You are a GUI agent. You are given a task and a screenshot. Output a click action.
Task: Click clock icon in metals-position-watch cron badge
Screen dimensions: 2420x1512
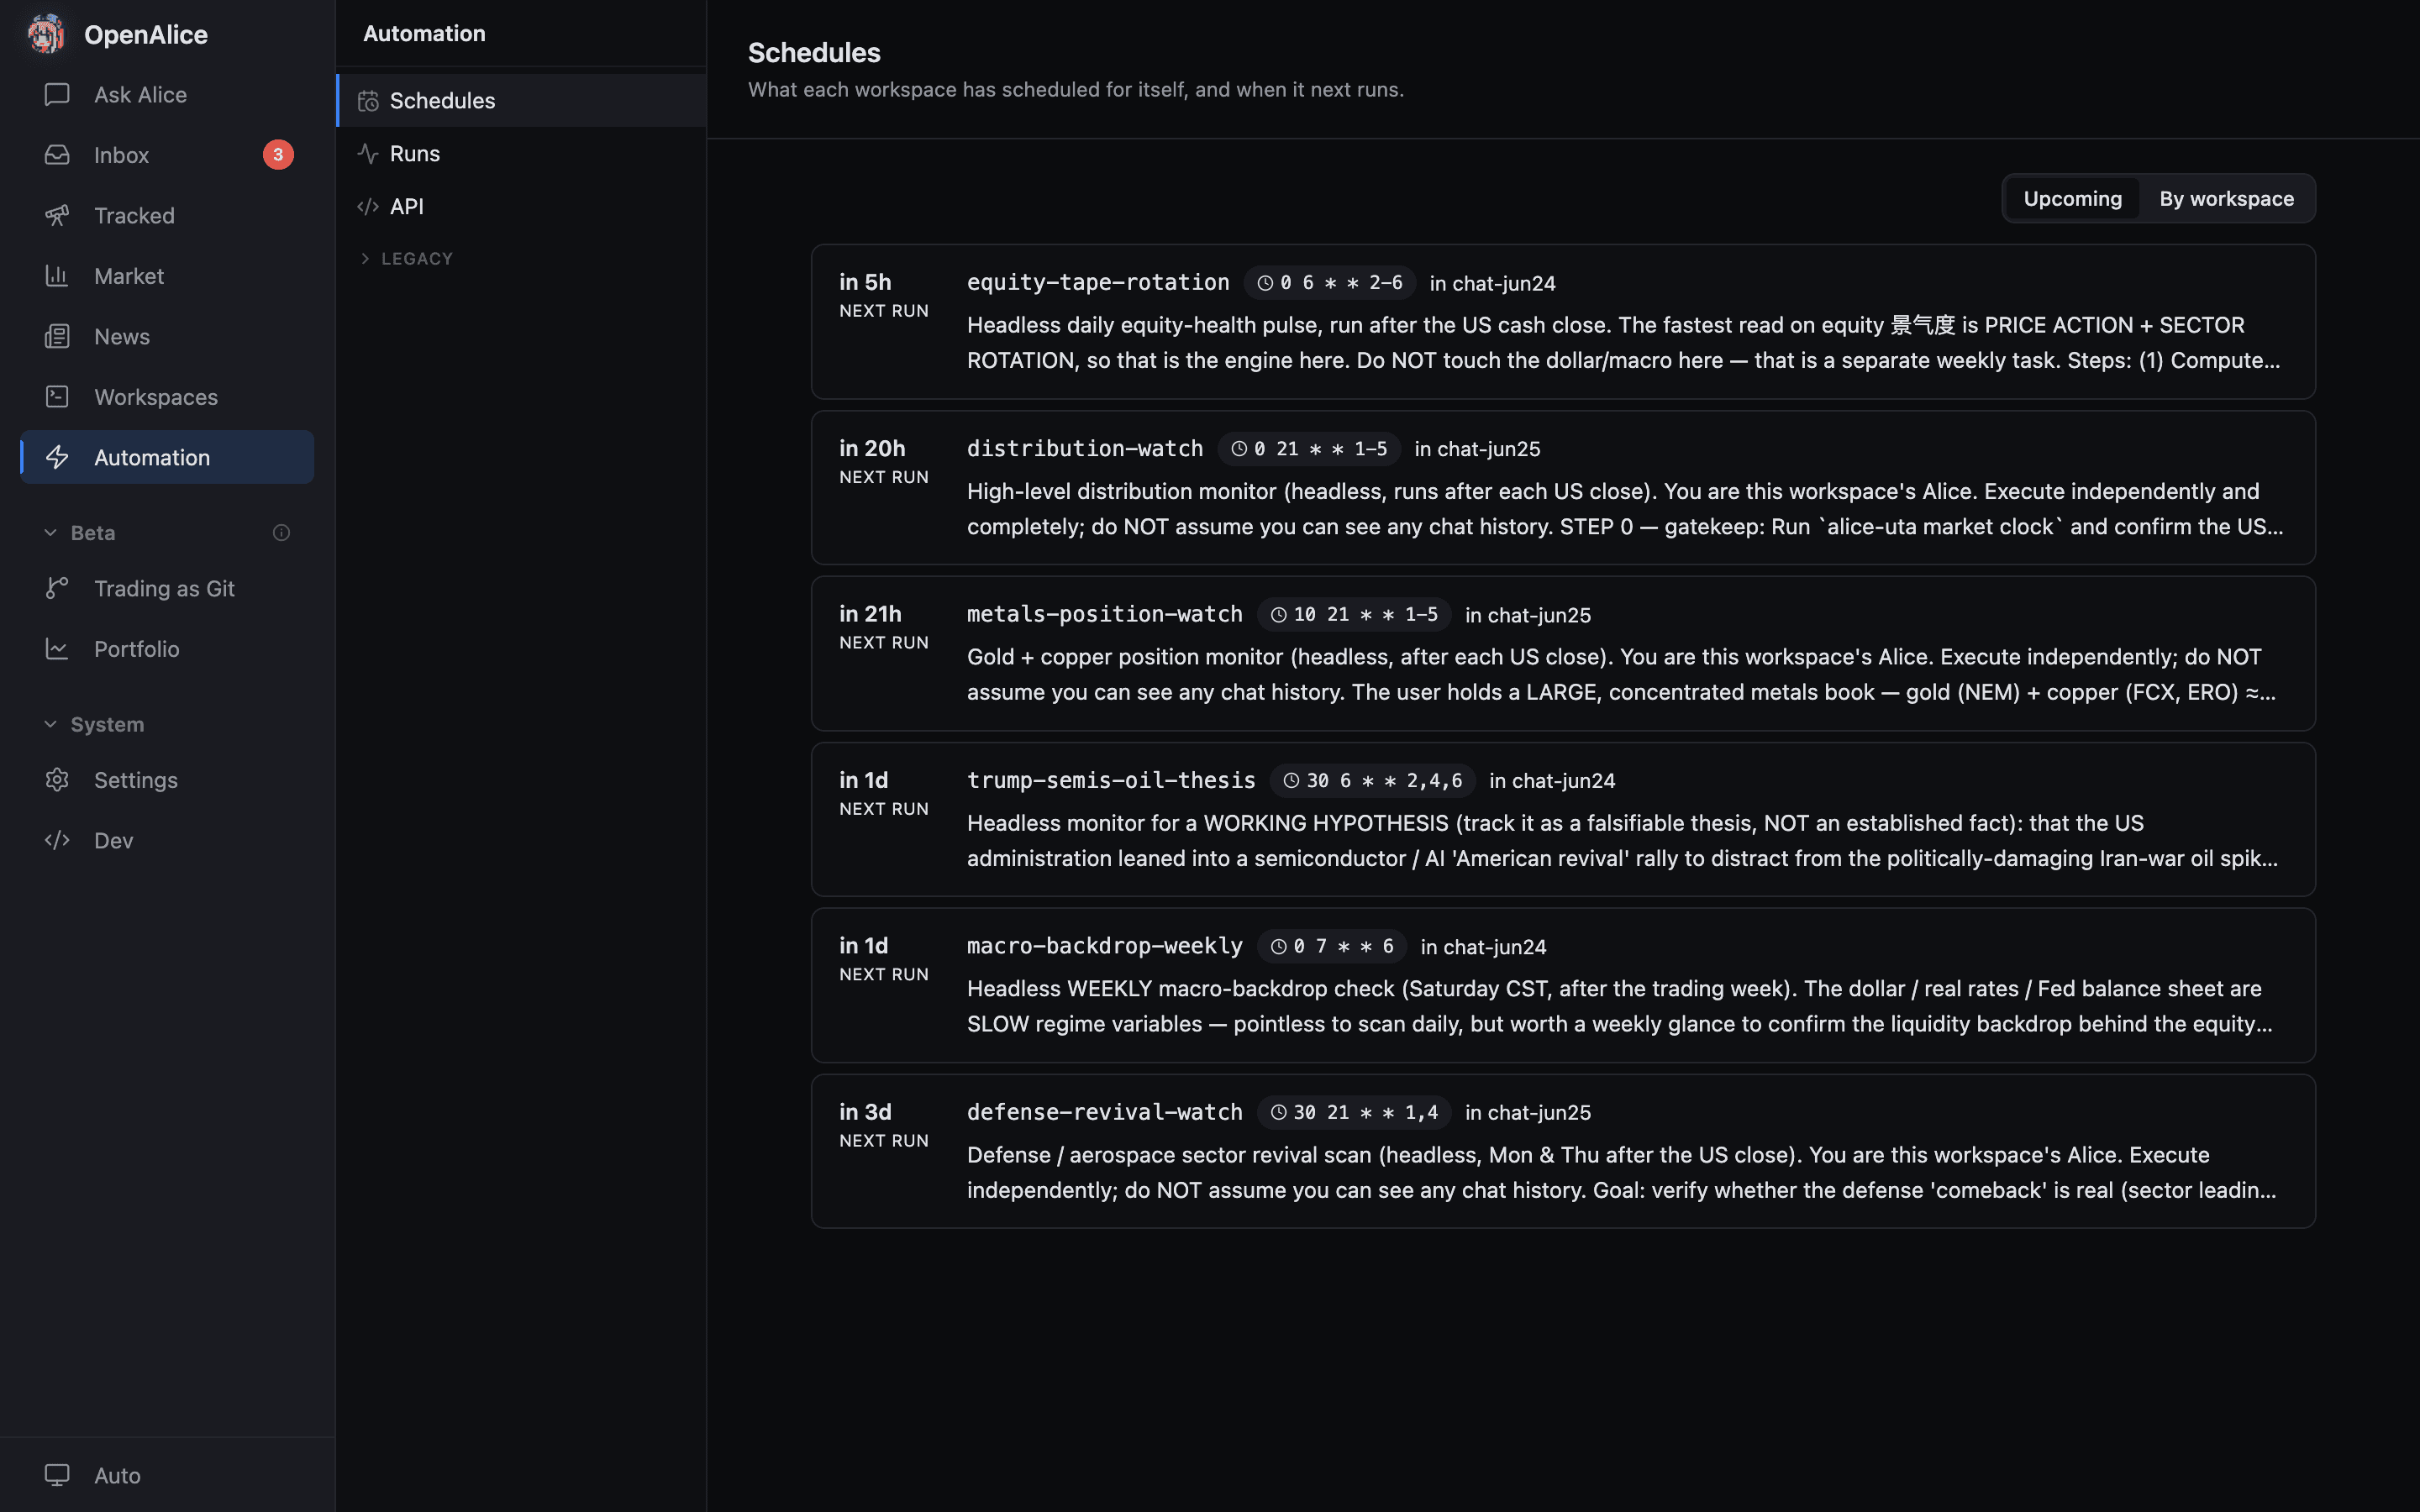pos(1278,615)
